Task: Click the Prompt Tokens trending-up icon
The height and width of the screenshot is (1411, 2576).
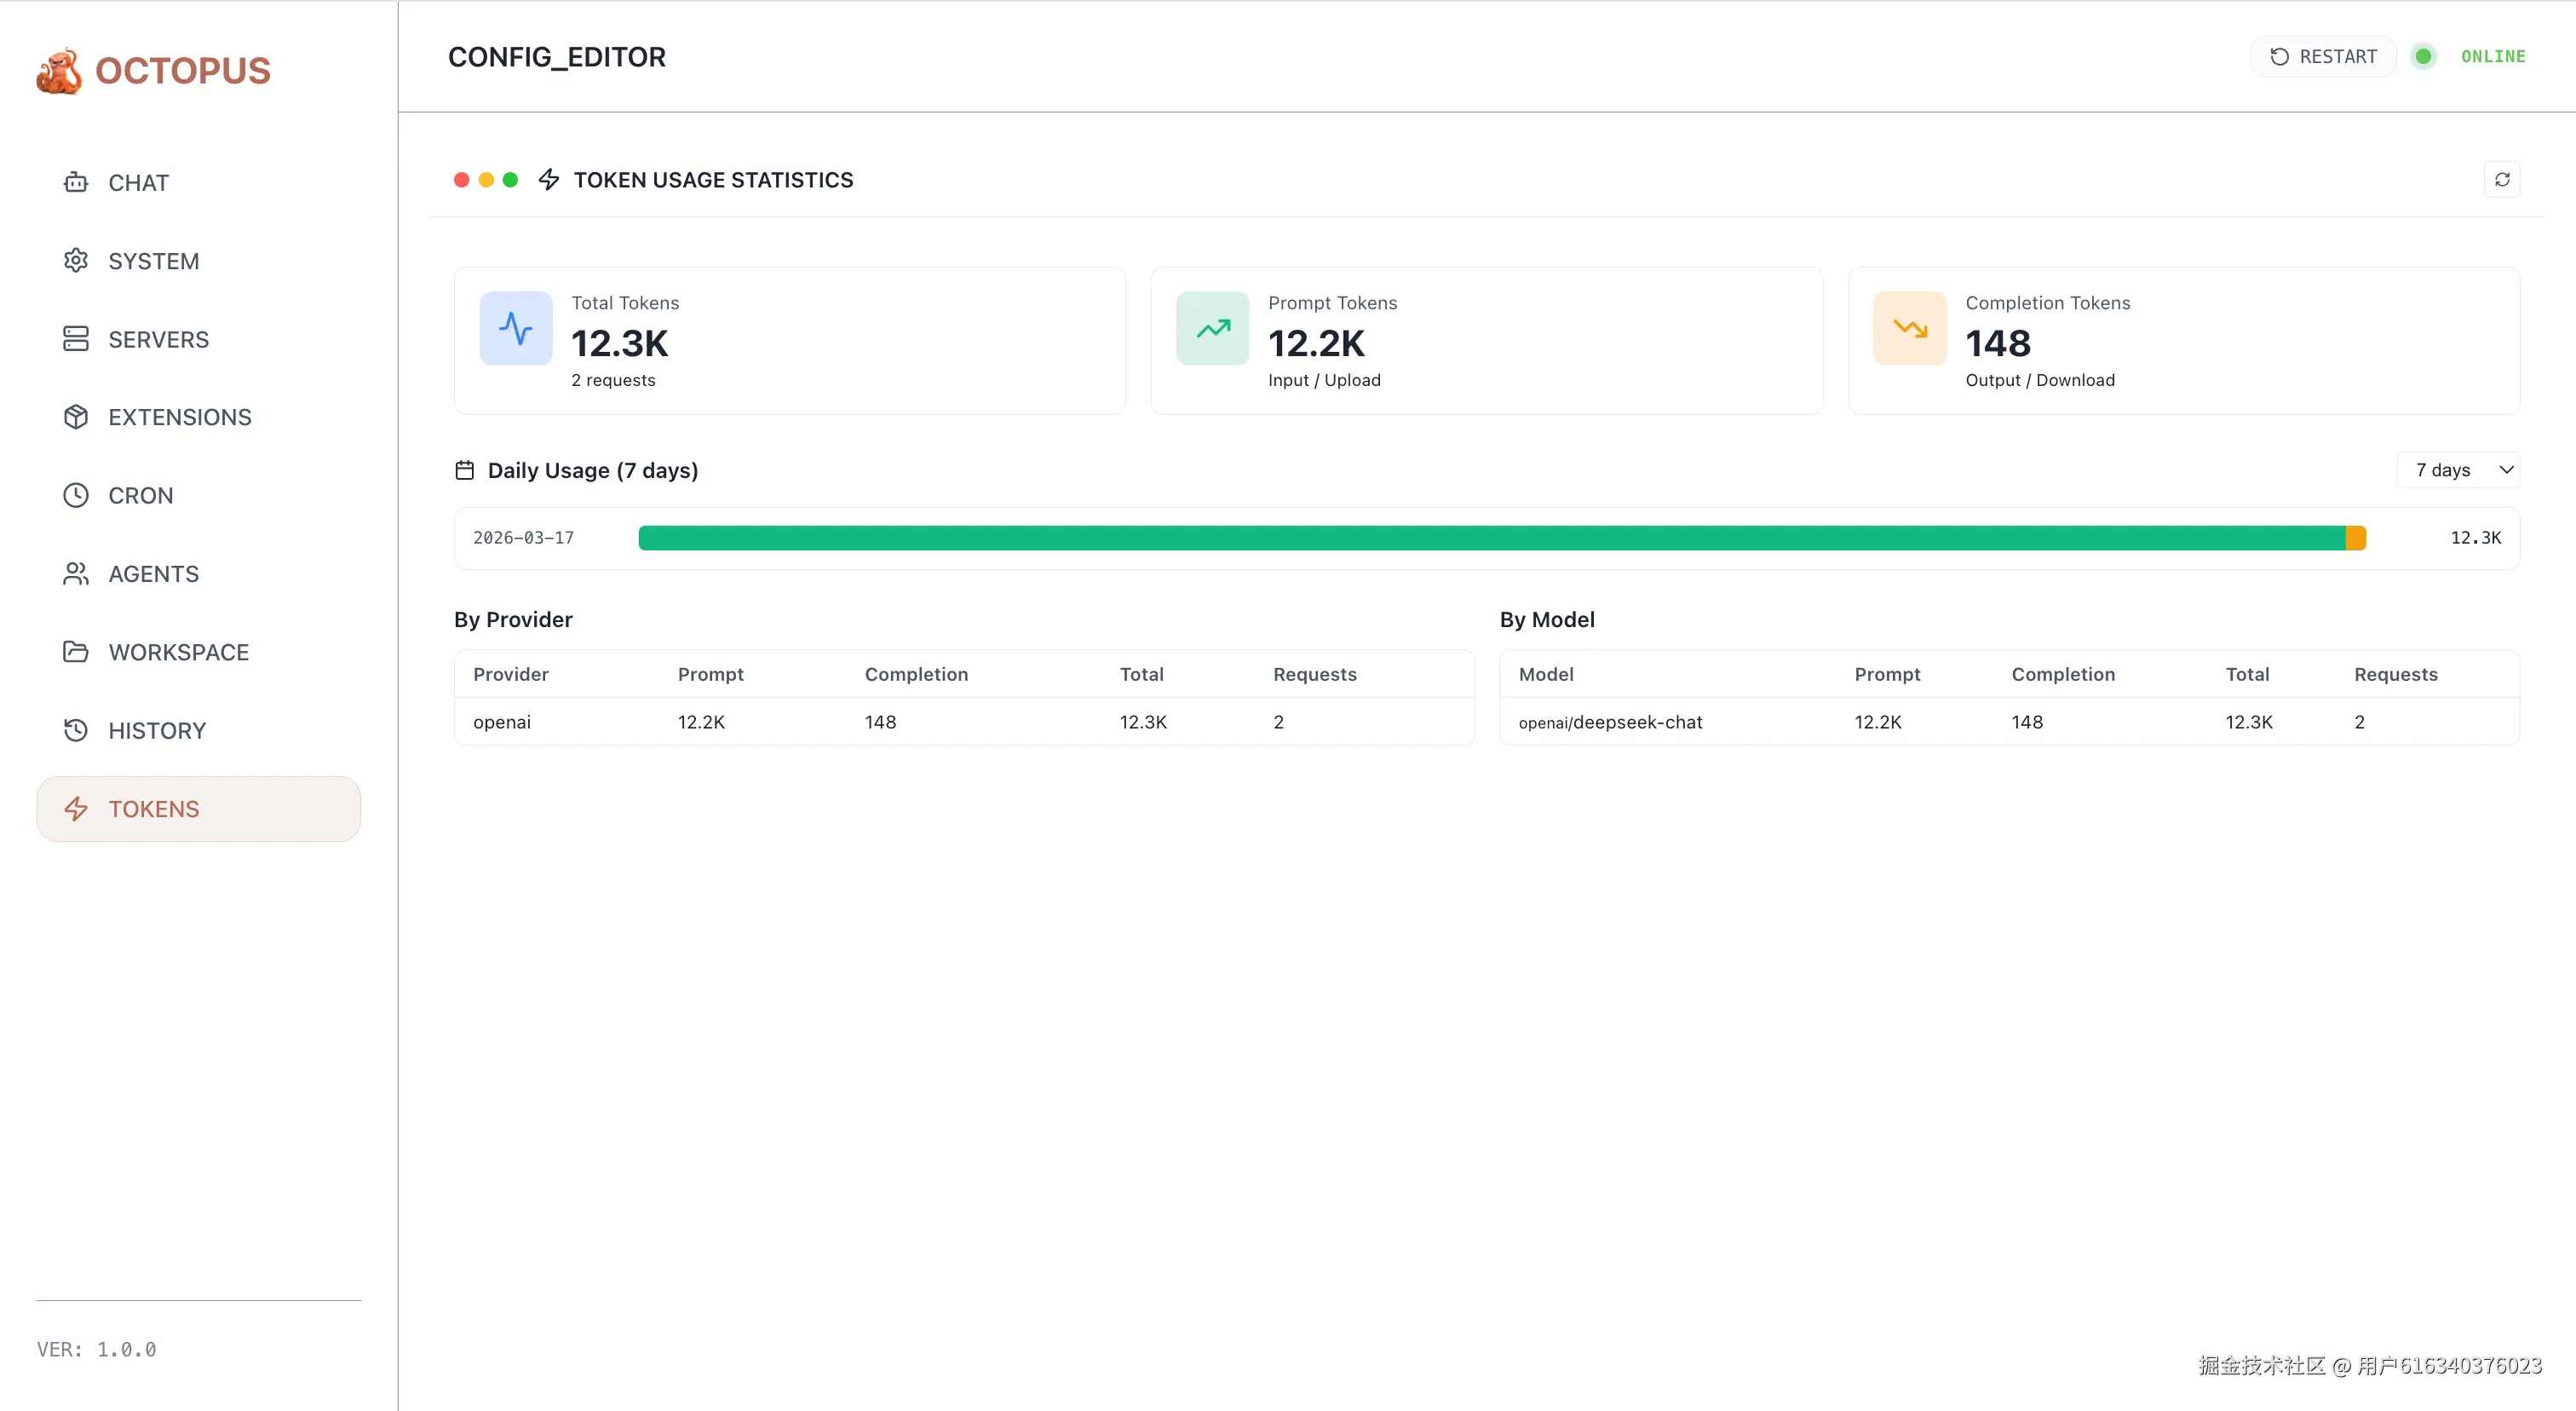Action: click(1212, 328)
